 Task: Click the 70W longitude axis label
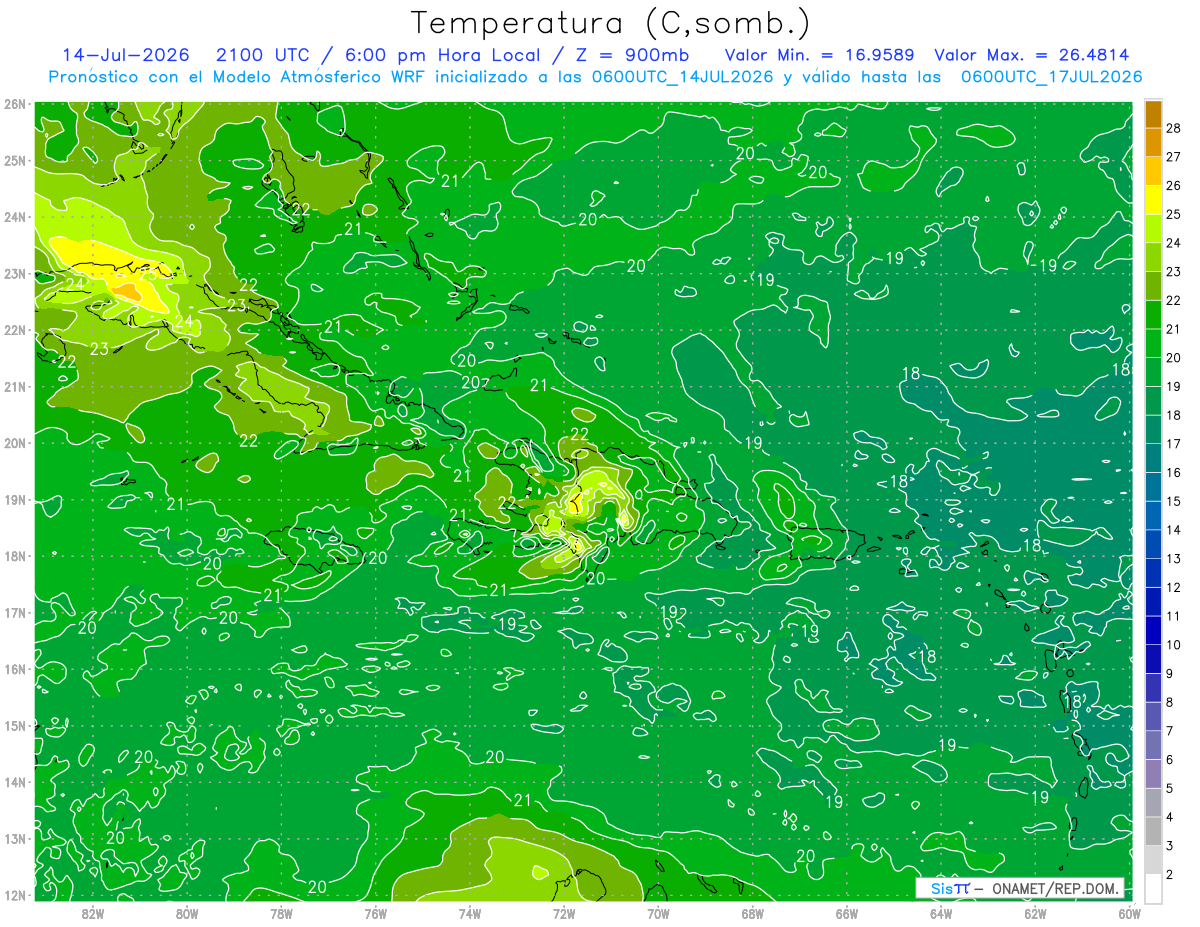(658, 913)
